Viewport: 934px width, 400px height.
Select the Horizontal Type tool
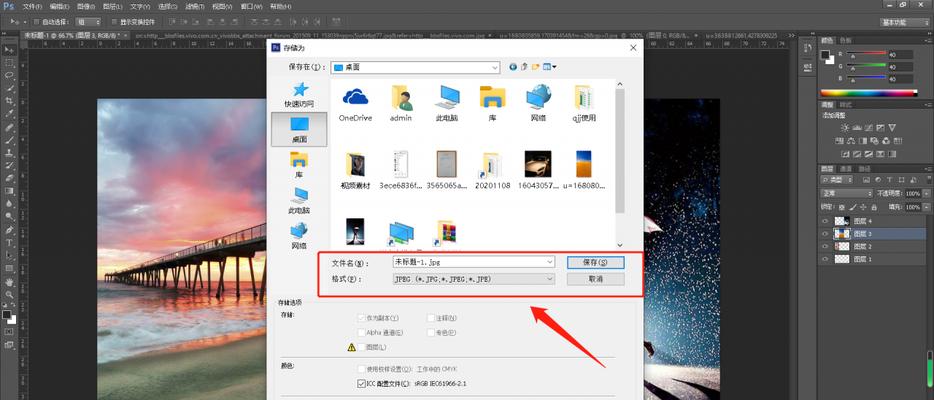[x=10, y=243]
